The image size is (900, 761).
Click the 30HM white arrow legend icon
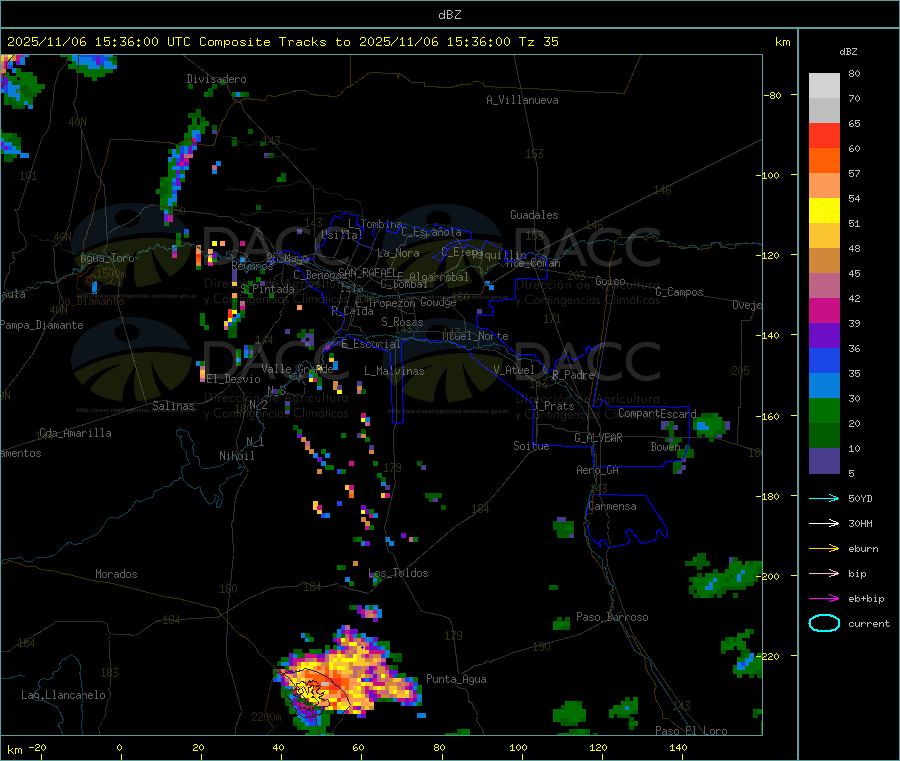pyautogui.click(x=824, y=523)
